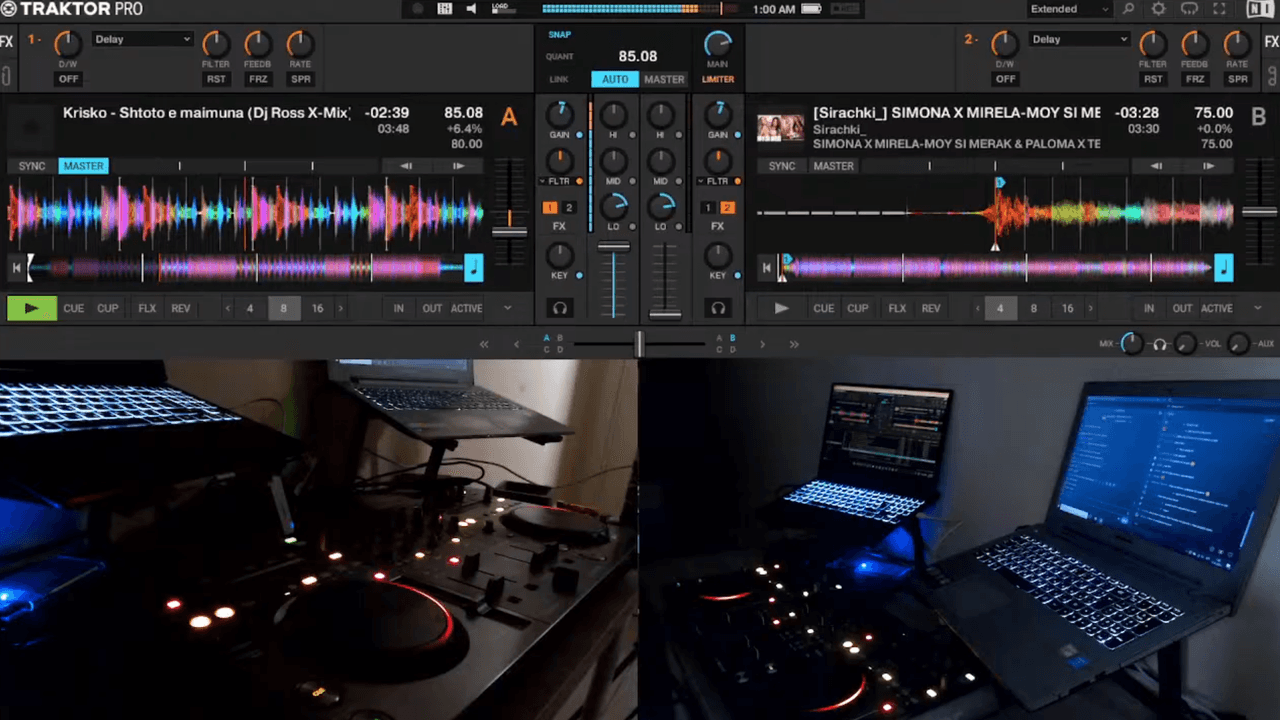Toggle FX unit 1 OFF button
This screenshot has width=1280, height=720.
tap(68, 79)
